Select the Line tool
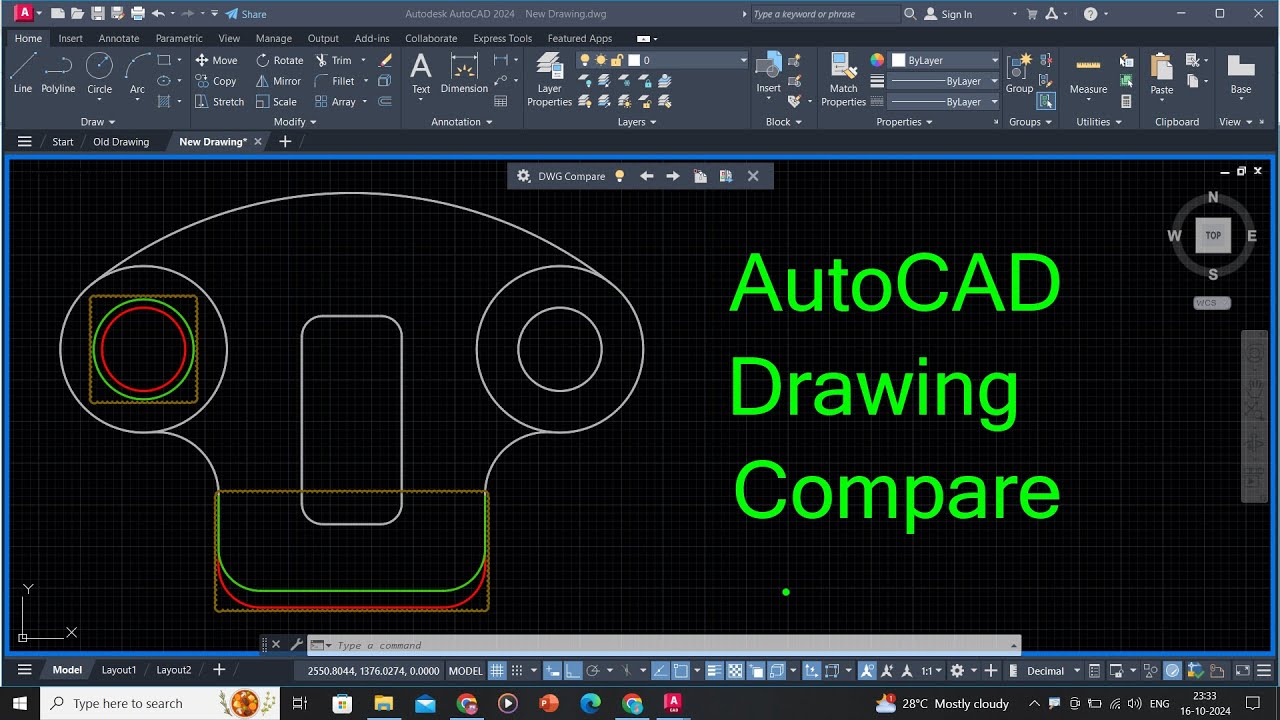This screenshot has width=1280, height=720. click(x=22, y=73)
